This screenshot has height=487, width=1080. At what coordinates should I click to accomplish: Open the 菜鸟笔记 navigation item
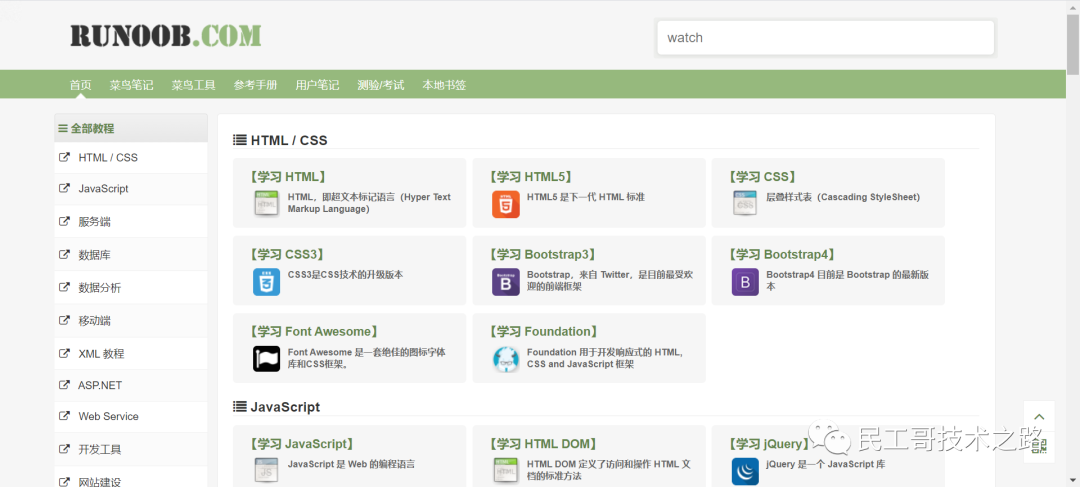132,85
